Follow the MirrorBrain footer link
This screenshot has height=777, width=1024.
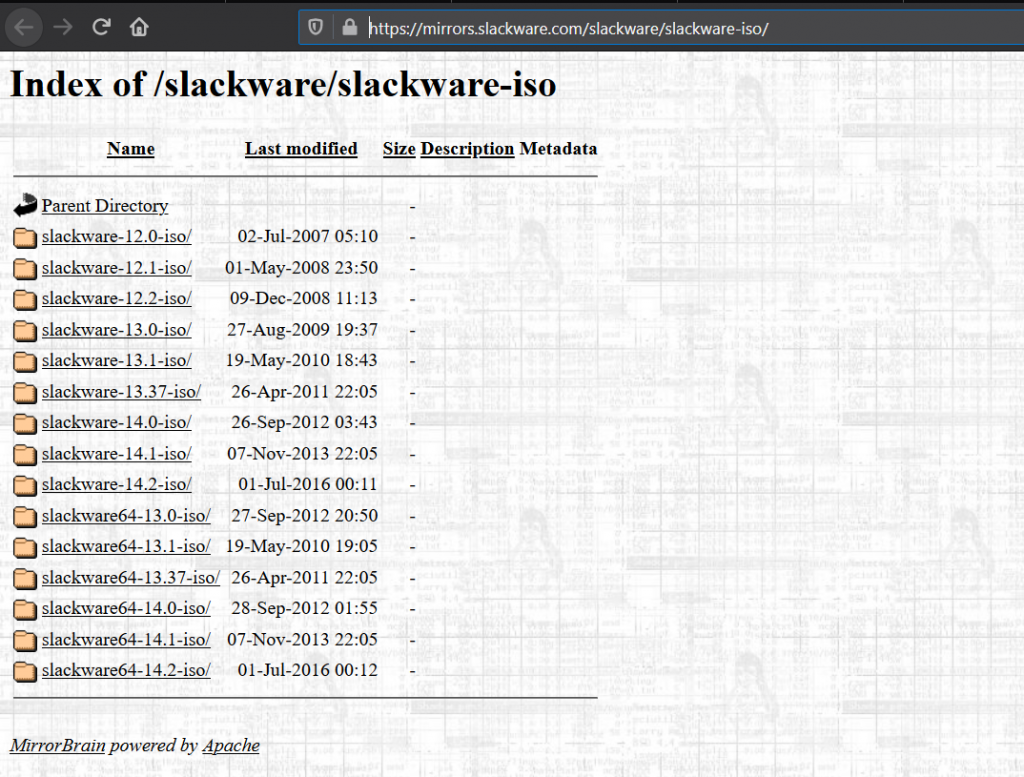57,745
